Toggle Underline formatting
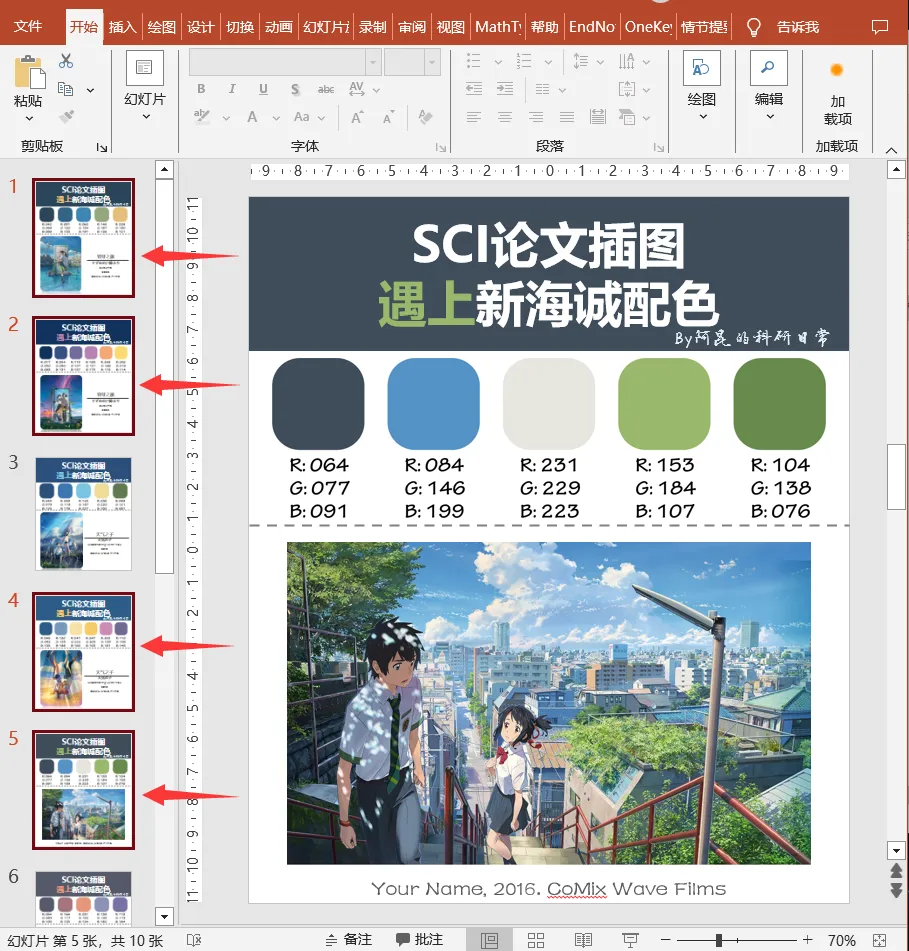Screen dimensions: 909x951 click(x=263, y=89)
